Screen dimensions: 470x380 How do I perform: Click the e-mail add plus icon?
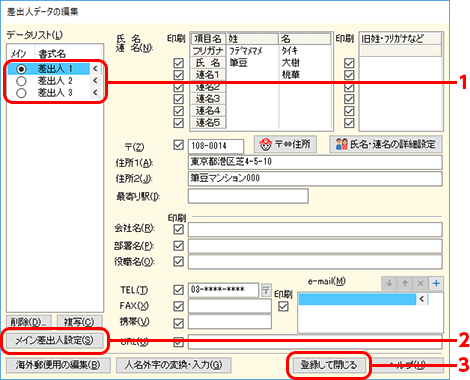point(436,284)
